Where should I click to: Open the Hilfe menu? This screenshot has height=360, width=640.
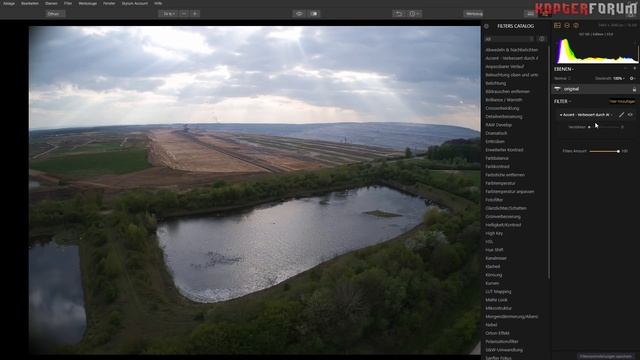pyautogui.click(x=158, y=3)
